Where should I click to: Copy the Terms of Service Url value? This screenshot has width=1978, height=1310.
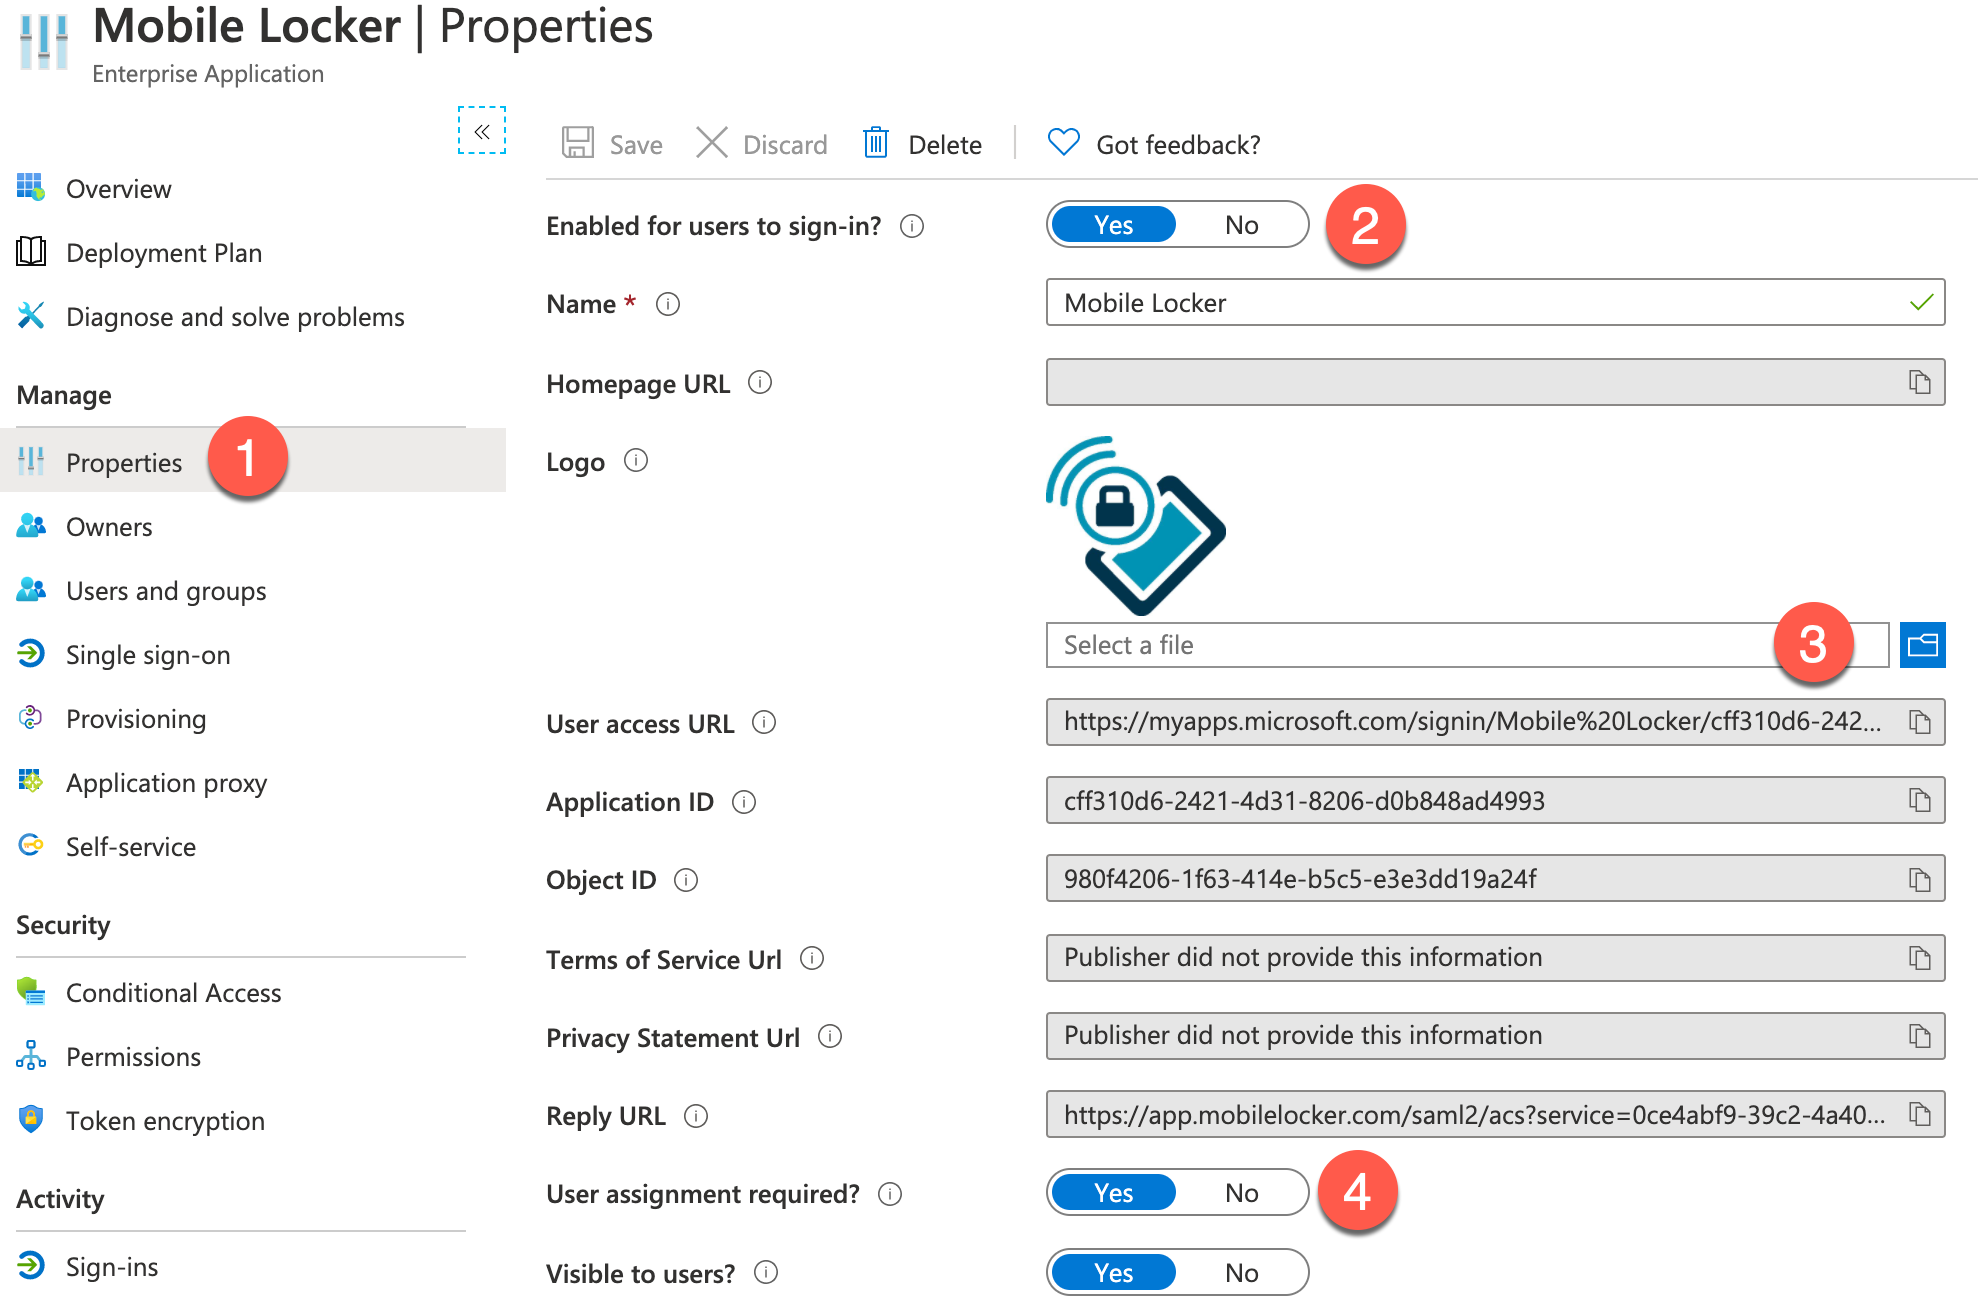[1919, 958]
